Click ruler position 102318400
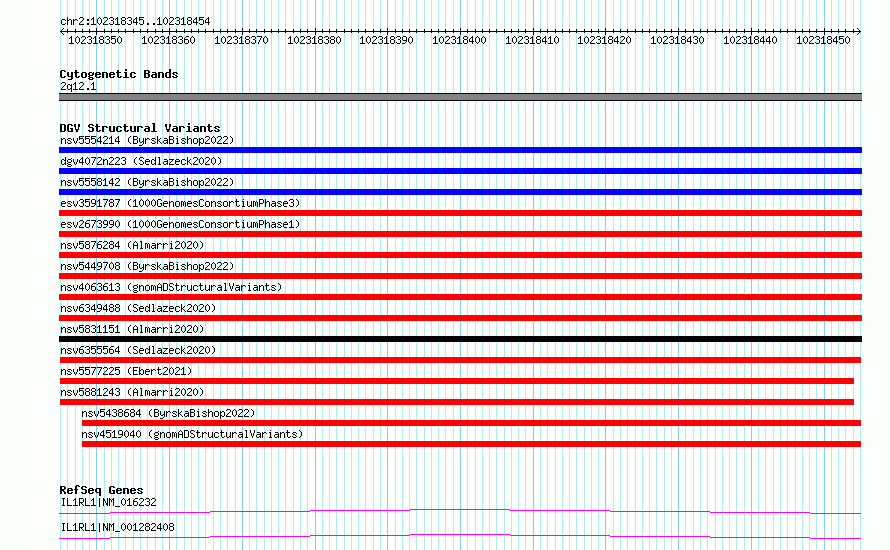Viewport: 890px width, 550px height. coord(459,40)
